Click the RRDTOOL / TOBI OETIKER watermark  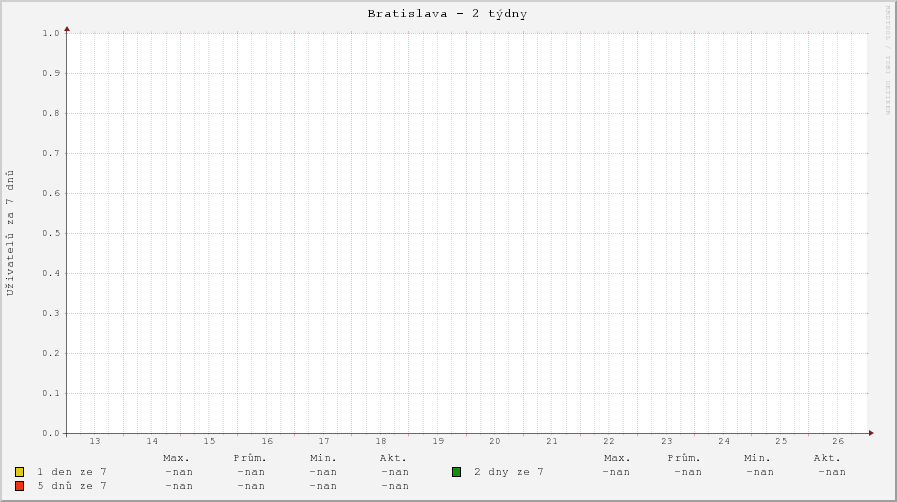[x=886, y=60]
